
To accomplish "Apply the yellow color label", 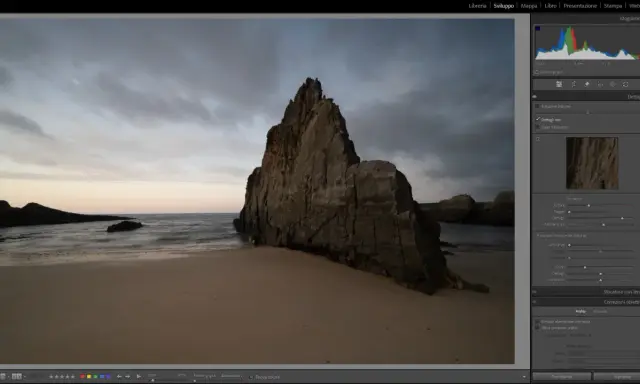I will pyautogui.click(x=89, y=376).
